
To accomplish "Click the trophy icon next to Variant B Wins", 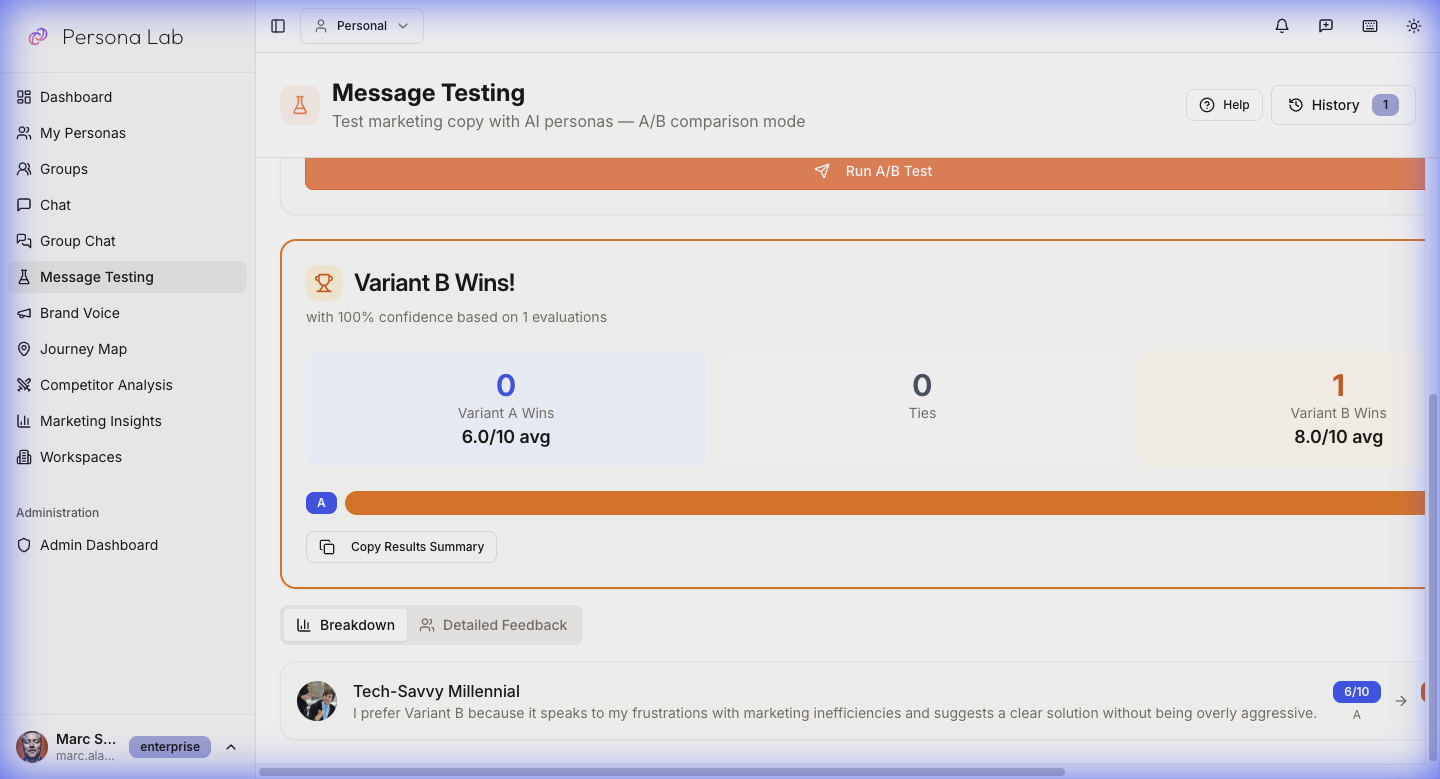I will pos(324,283).
